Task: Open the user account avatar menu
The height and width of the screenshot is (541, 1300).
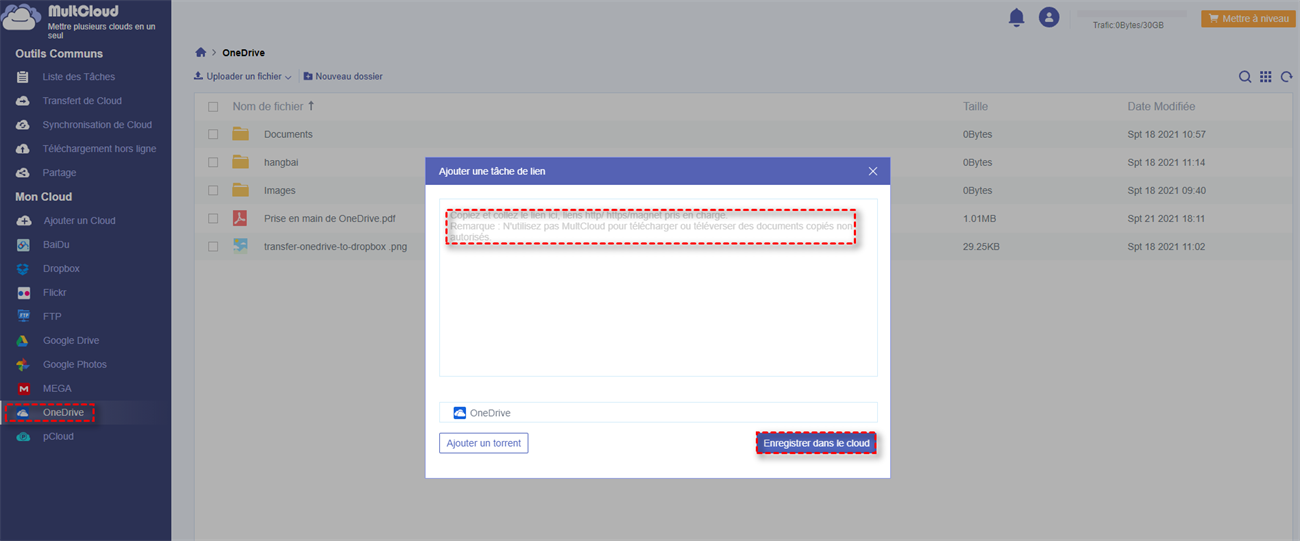Action: tap(1048, 17)
